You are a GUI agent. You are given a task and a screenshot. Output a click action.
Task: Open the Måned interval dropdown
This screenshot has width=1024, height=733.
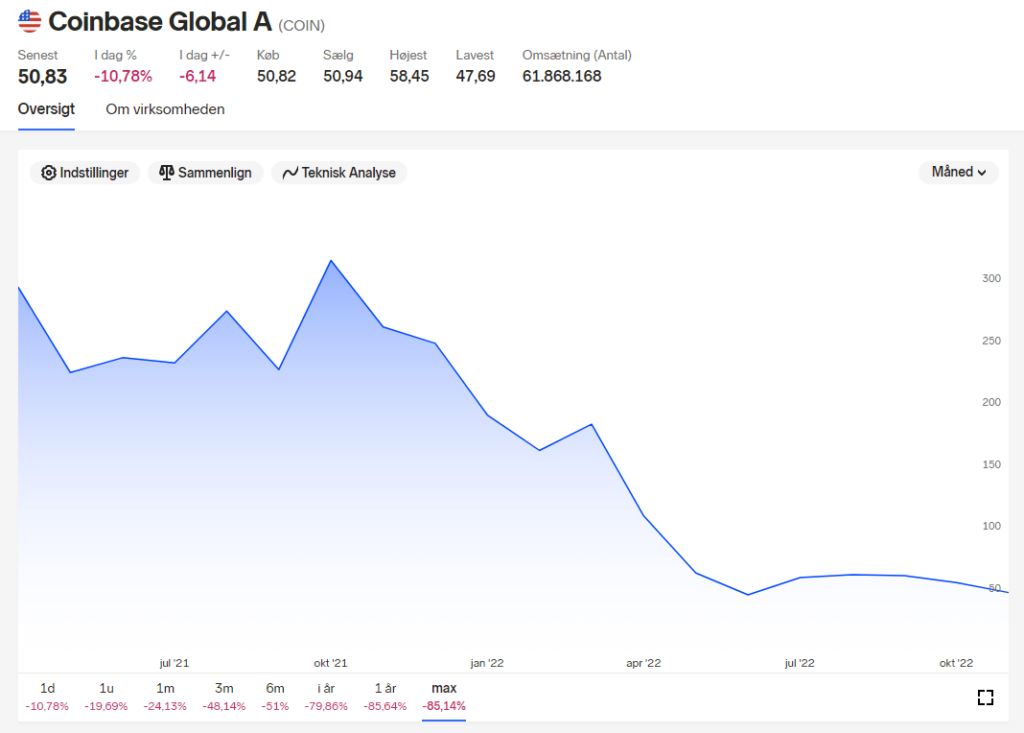pyautogui.click(x=958, y=172)
